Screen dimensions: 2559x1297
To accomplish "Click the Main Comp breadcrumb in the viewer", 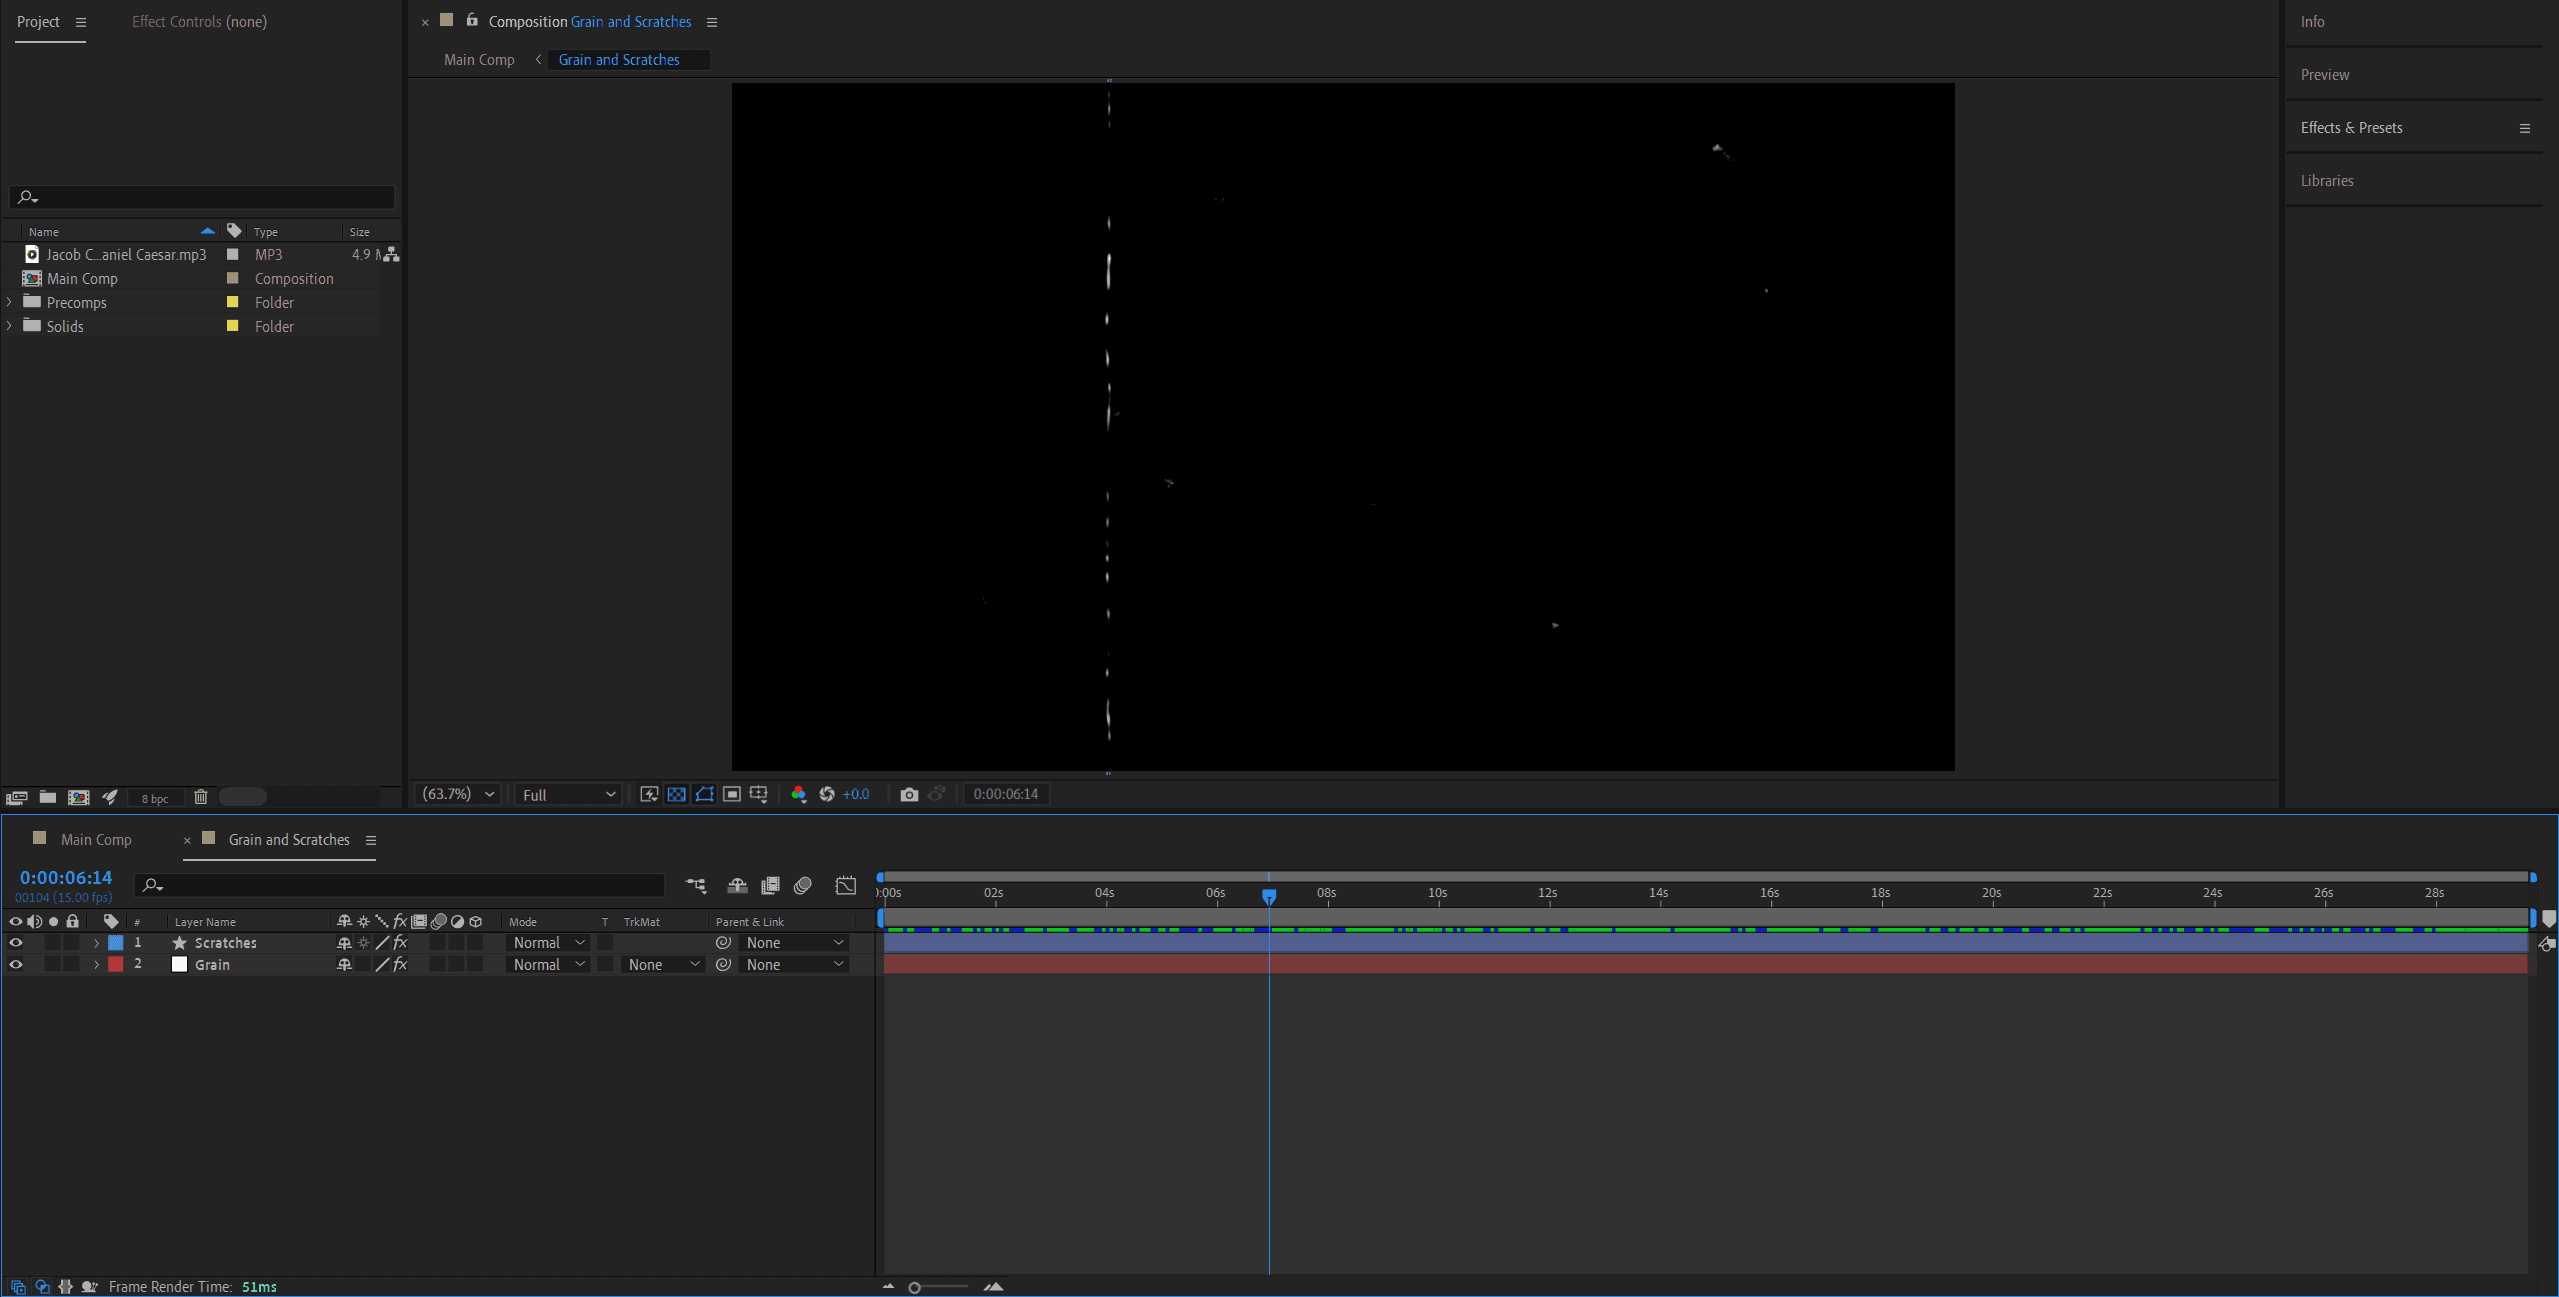I will 479,60.
